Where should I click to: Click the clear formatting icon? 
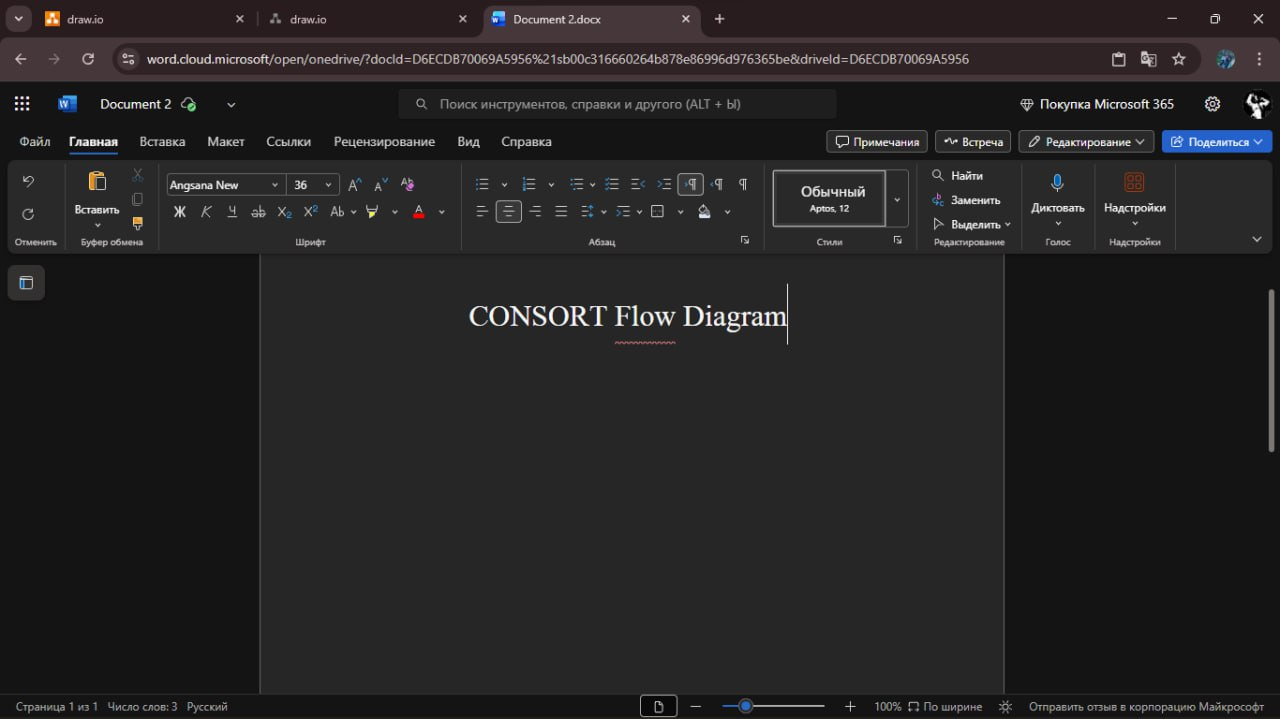[x=407, y=184]
